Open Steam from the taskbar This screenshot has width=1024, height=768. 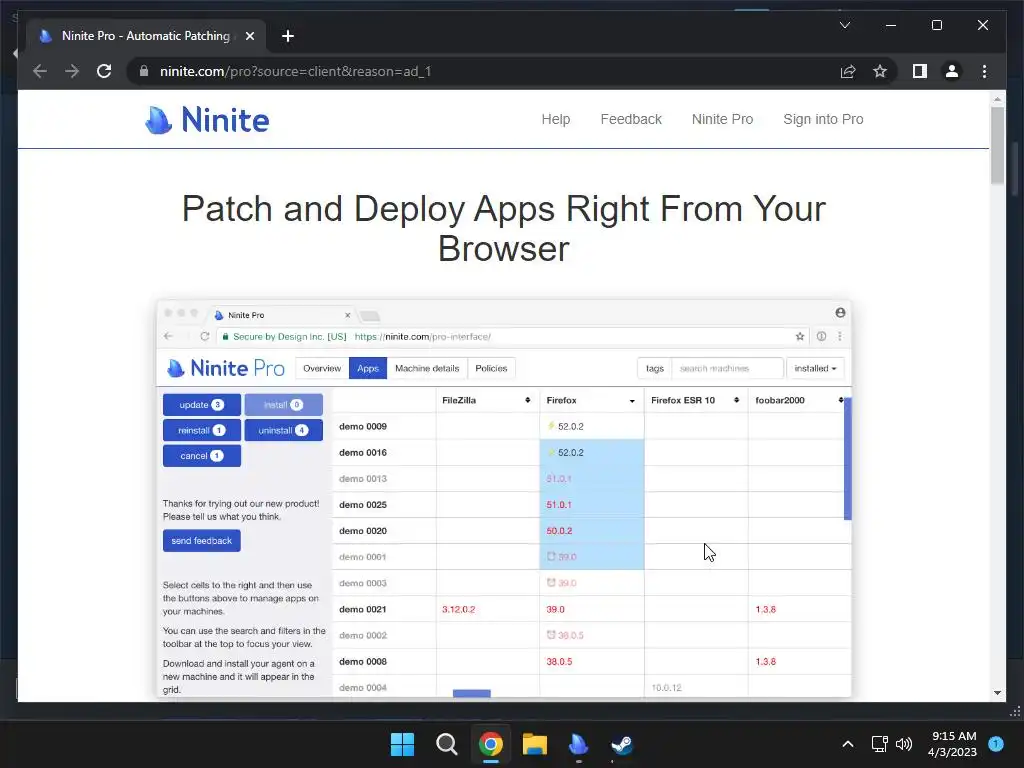point(622,744)
